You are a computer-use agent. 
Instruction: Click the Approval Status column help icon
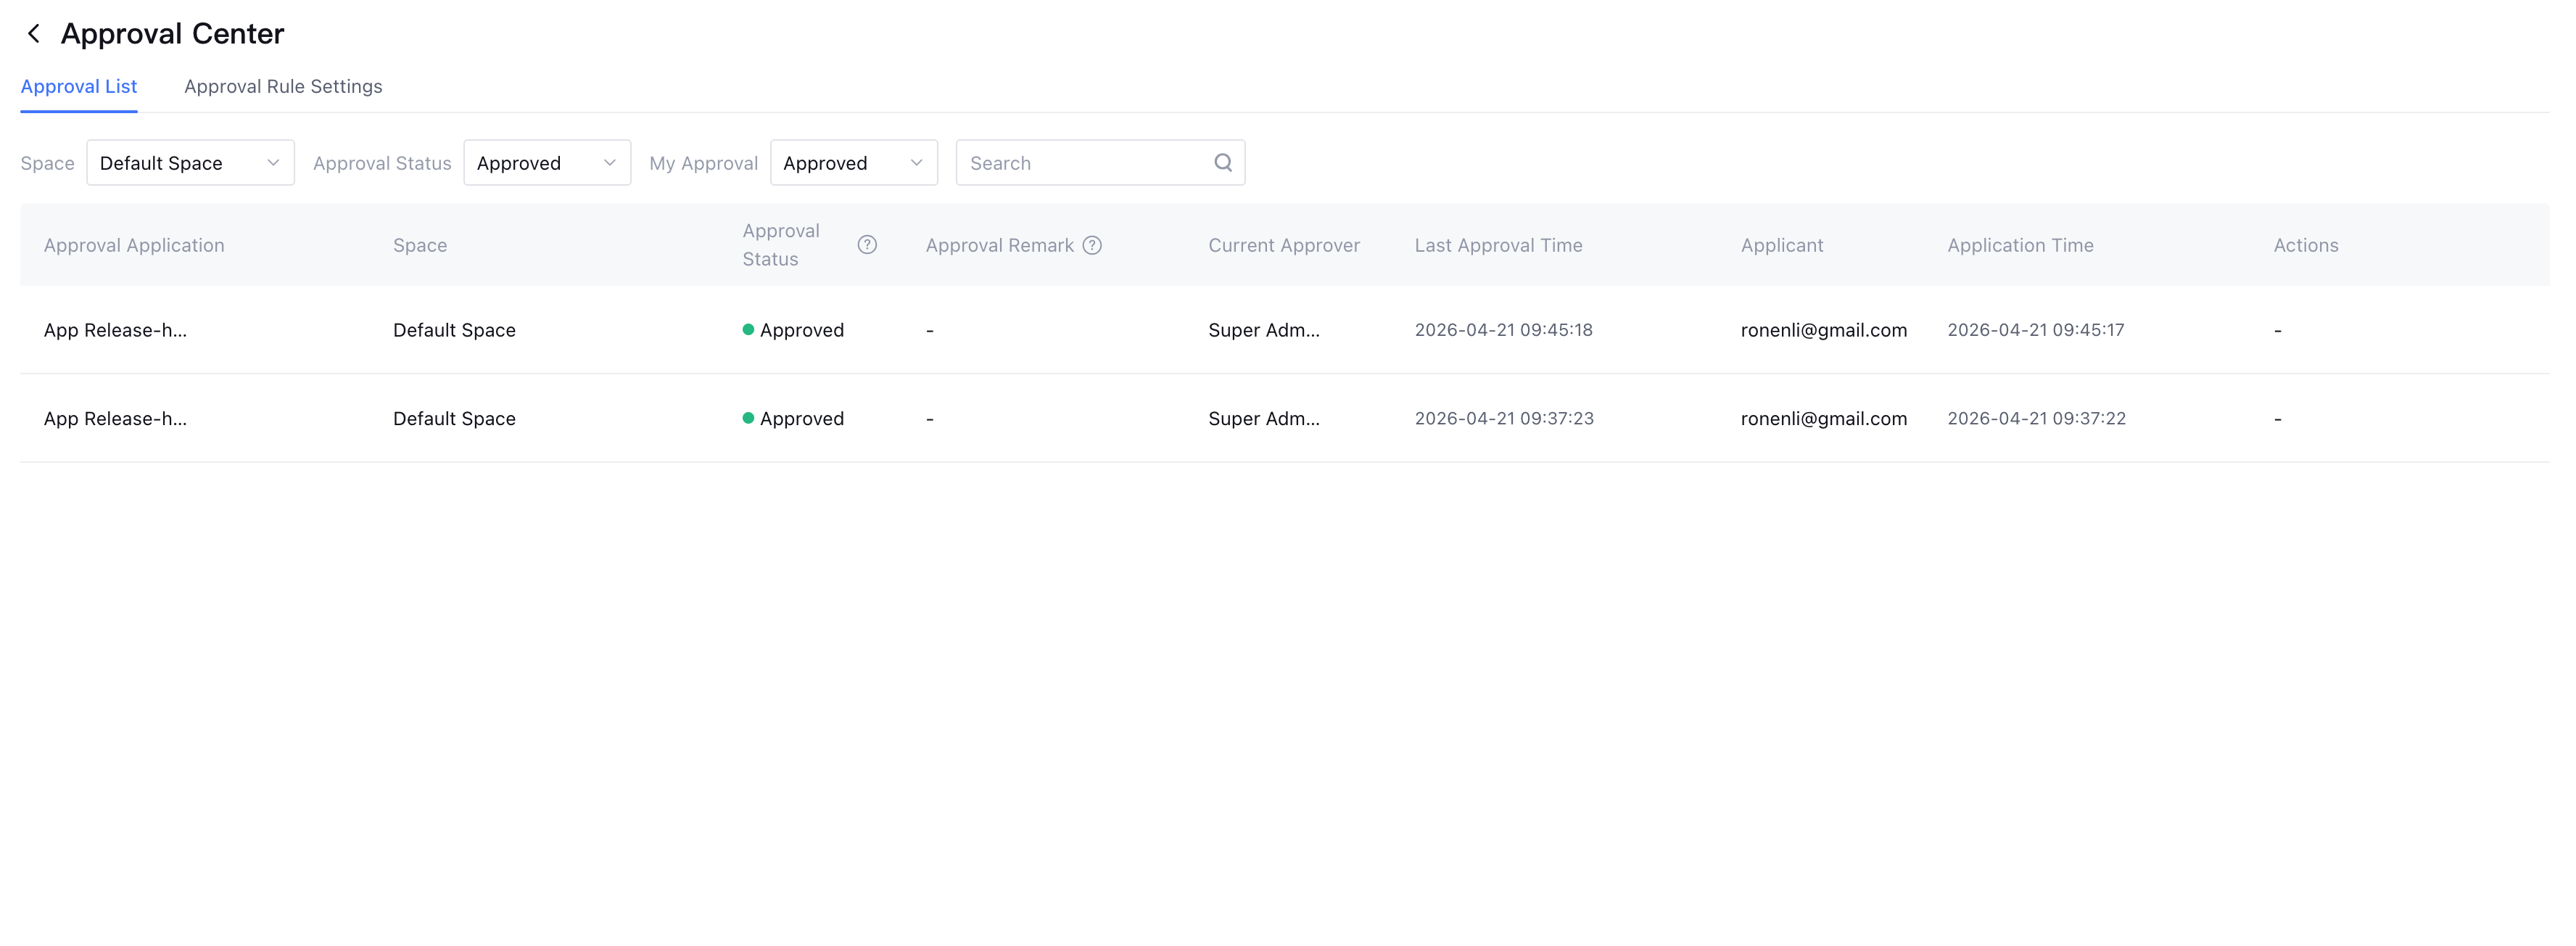[867, 245]
